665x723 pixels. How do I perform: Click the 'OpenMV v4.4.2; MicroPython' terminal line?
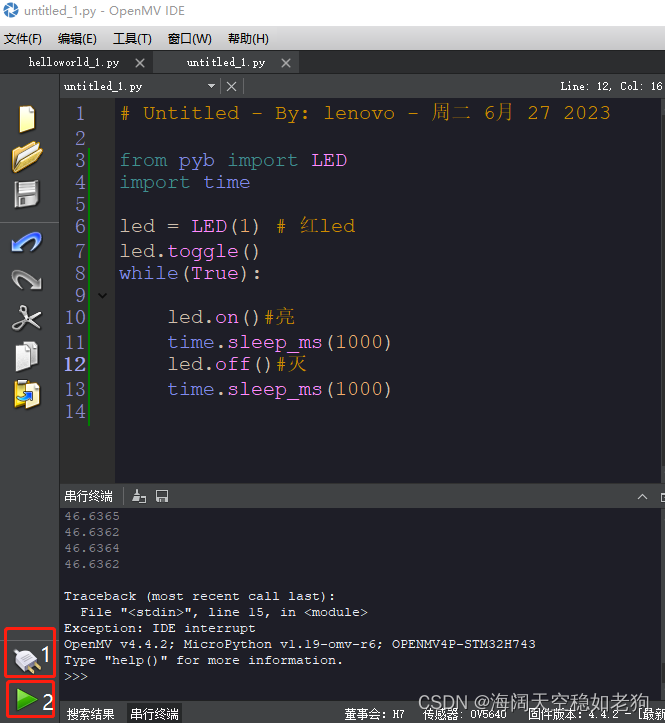coord(300,644)
